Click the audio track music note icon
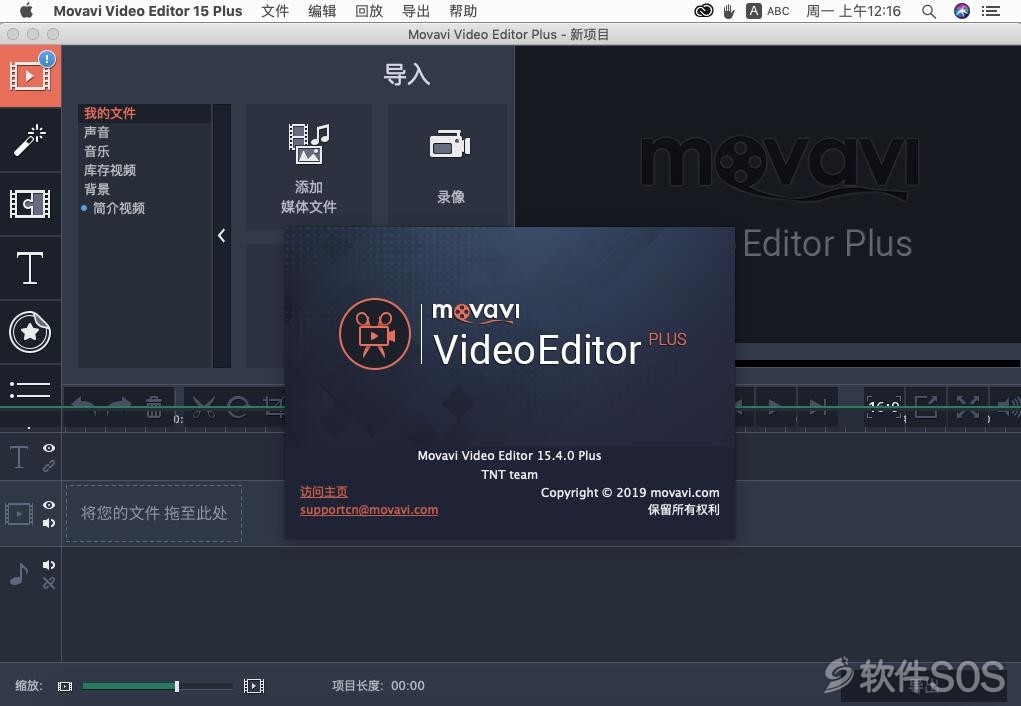This screenshot has width=1021, height=706. [19, 574]
